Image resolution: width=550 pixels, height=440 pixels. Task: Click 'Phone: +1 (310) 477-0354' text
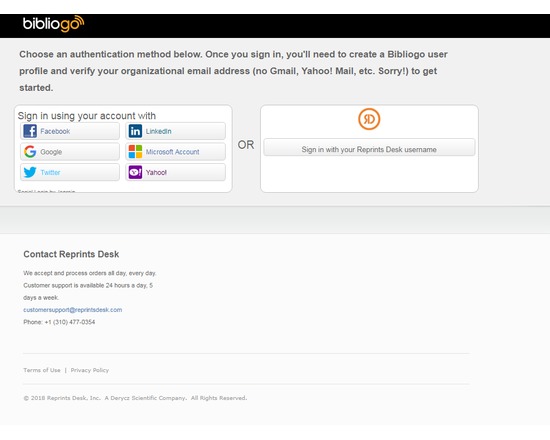click(59, 322)
